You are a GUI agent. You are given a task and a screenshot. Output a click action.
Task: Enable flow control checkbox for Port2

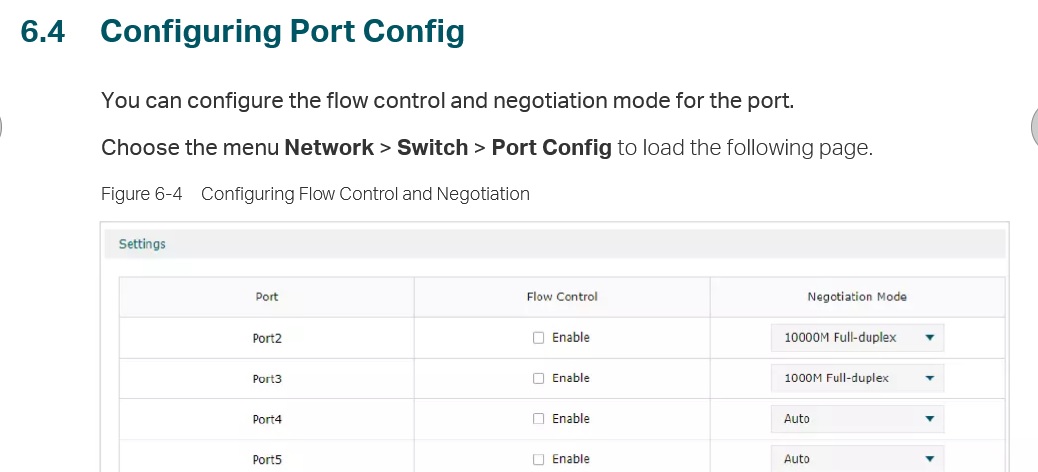(x=538, y=338)
